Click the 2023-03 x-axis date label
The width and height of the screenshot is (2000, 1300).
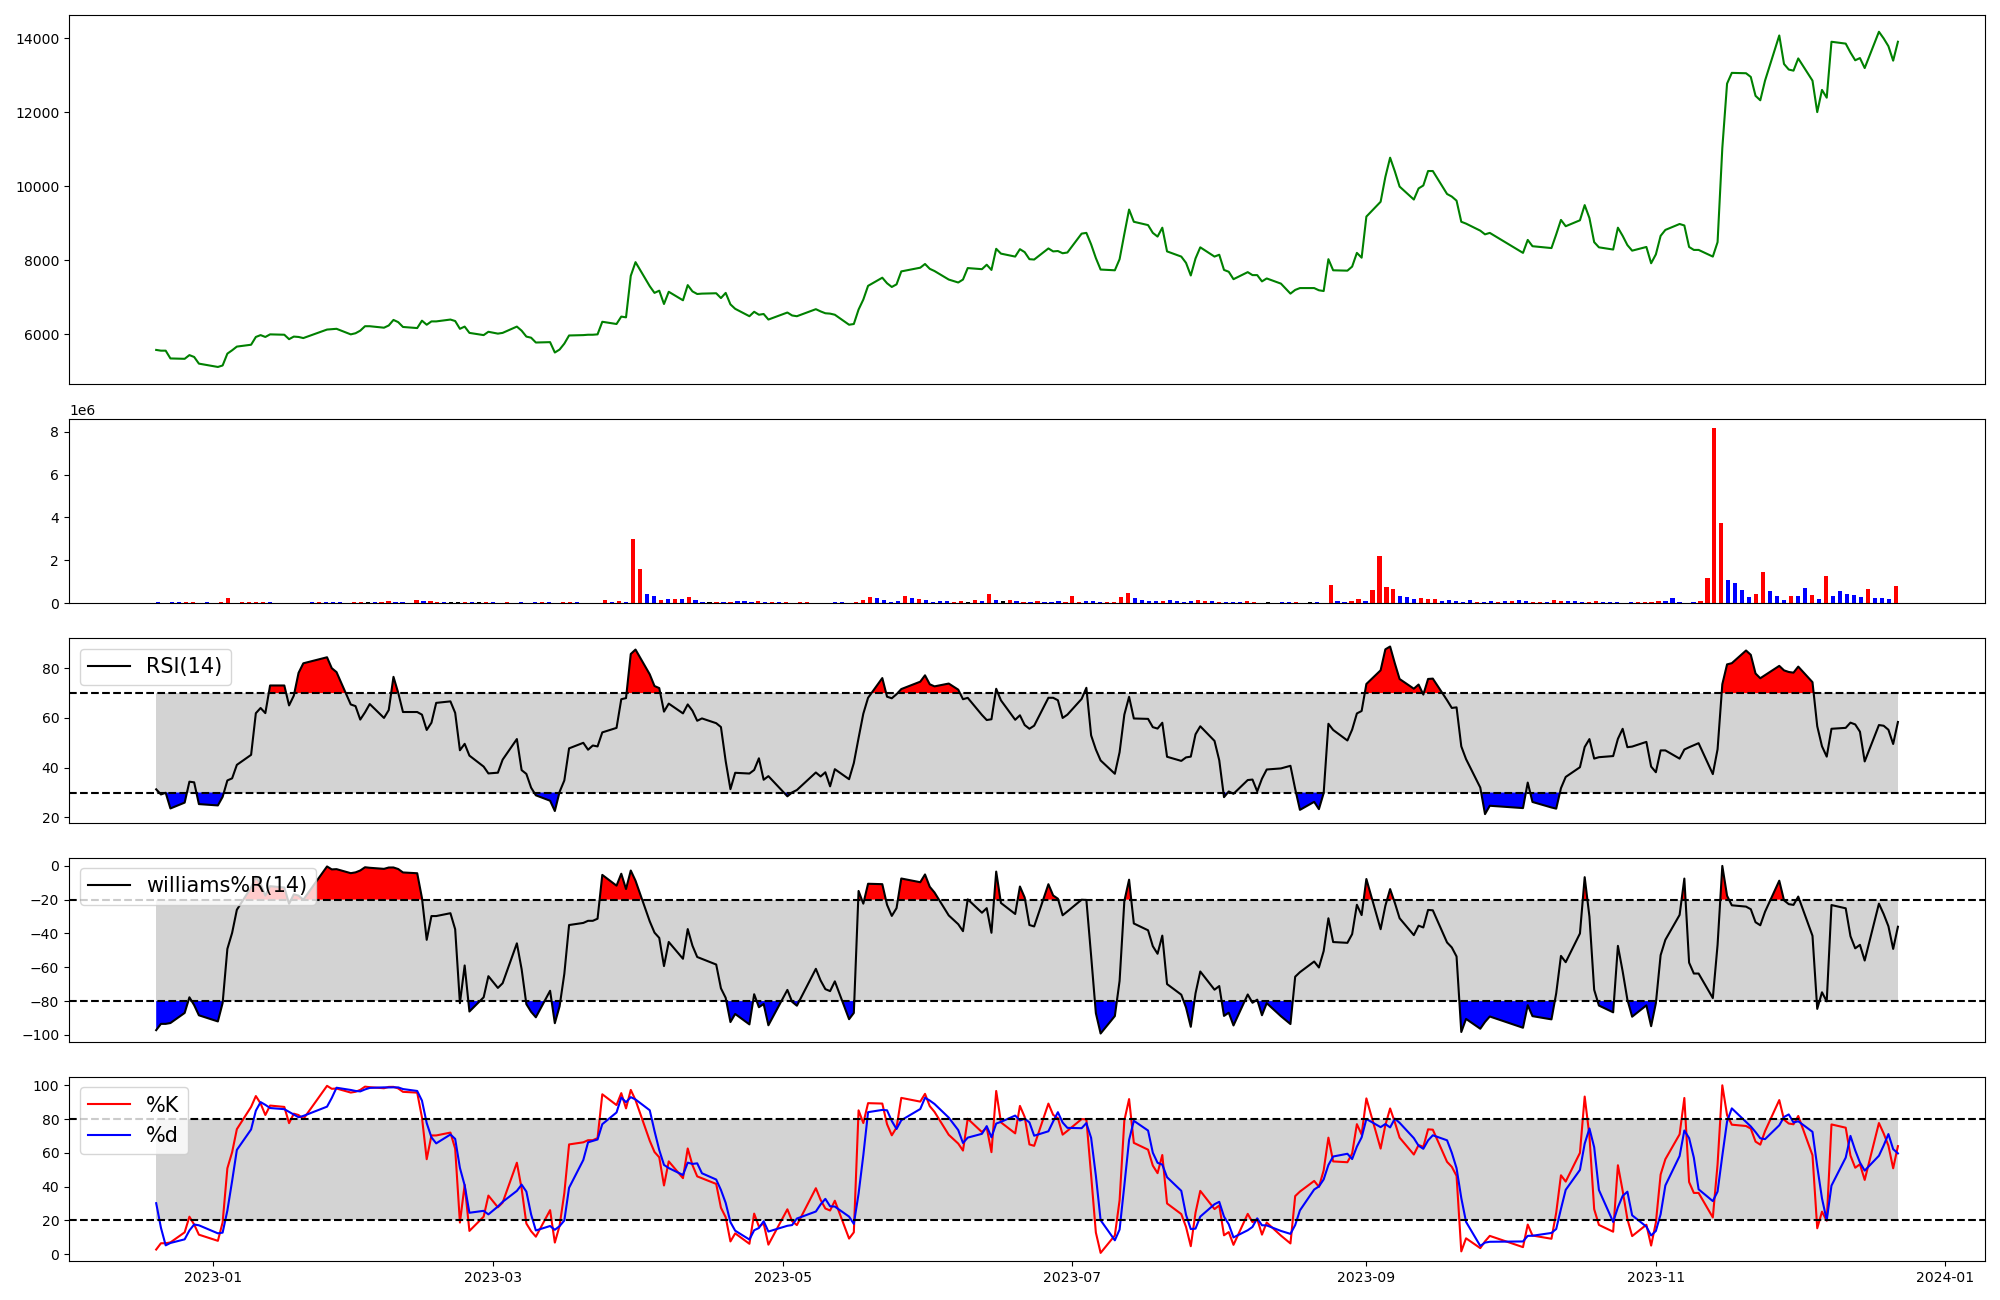point(493,1277)
